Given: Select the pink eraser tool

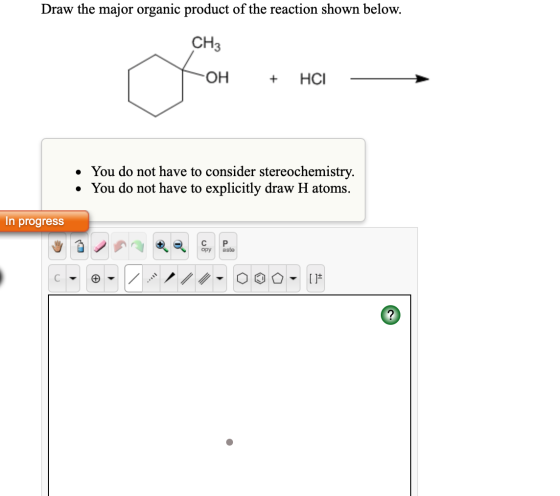Looking at the screenshot, I should tap(100, 246).
